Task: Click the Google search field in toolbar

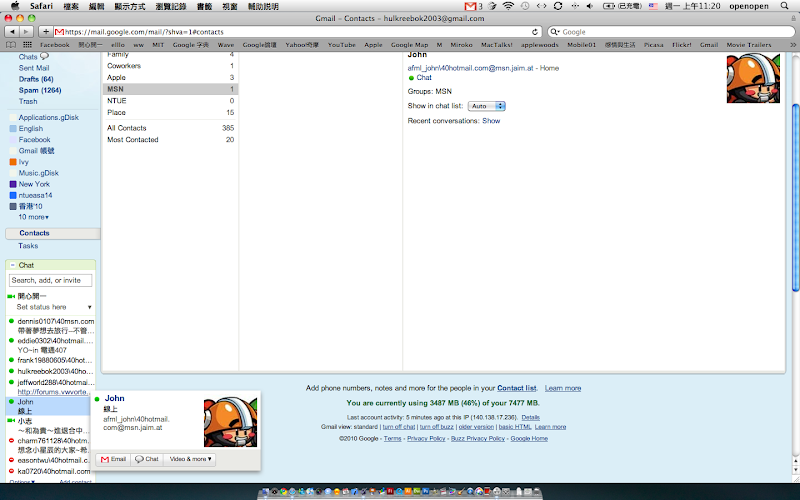Action: [x=670, y=32]
